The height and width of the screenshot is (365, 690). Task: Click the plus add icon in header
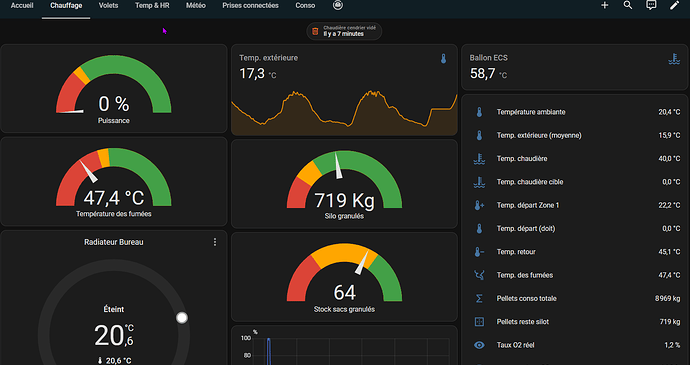(x=605, y=5)
